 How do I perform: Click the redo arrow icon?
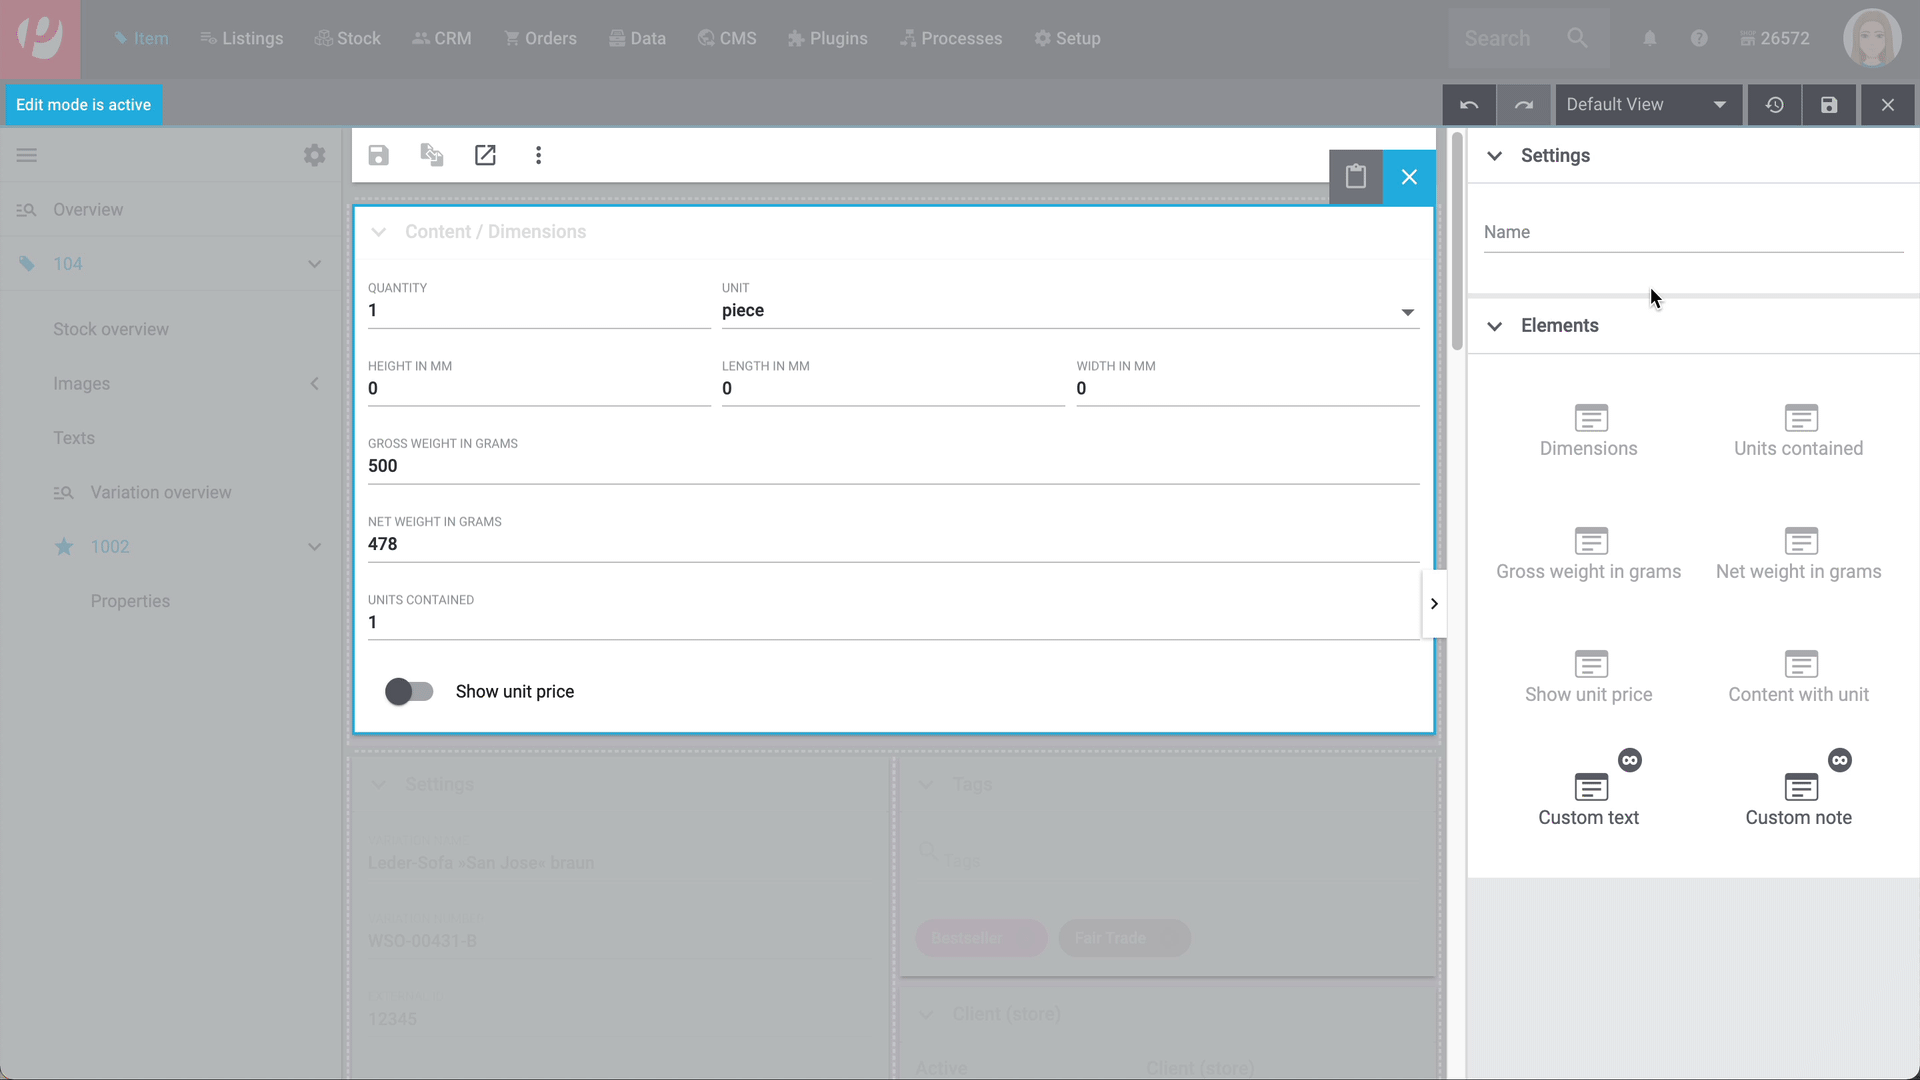(x=1523, y=105)
